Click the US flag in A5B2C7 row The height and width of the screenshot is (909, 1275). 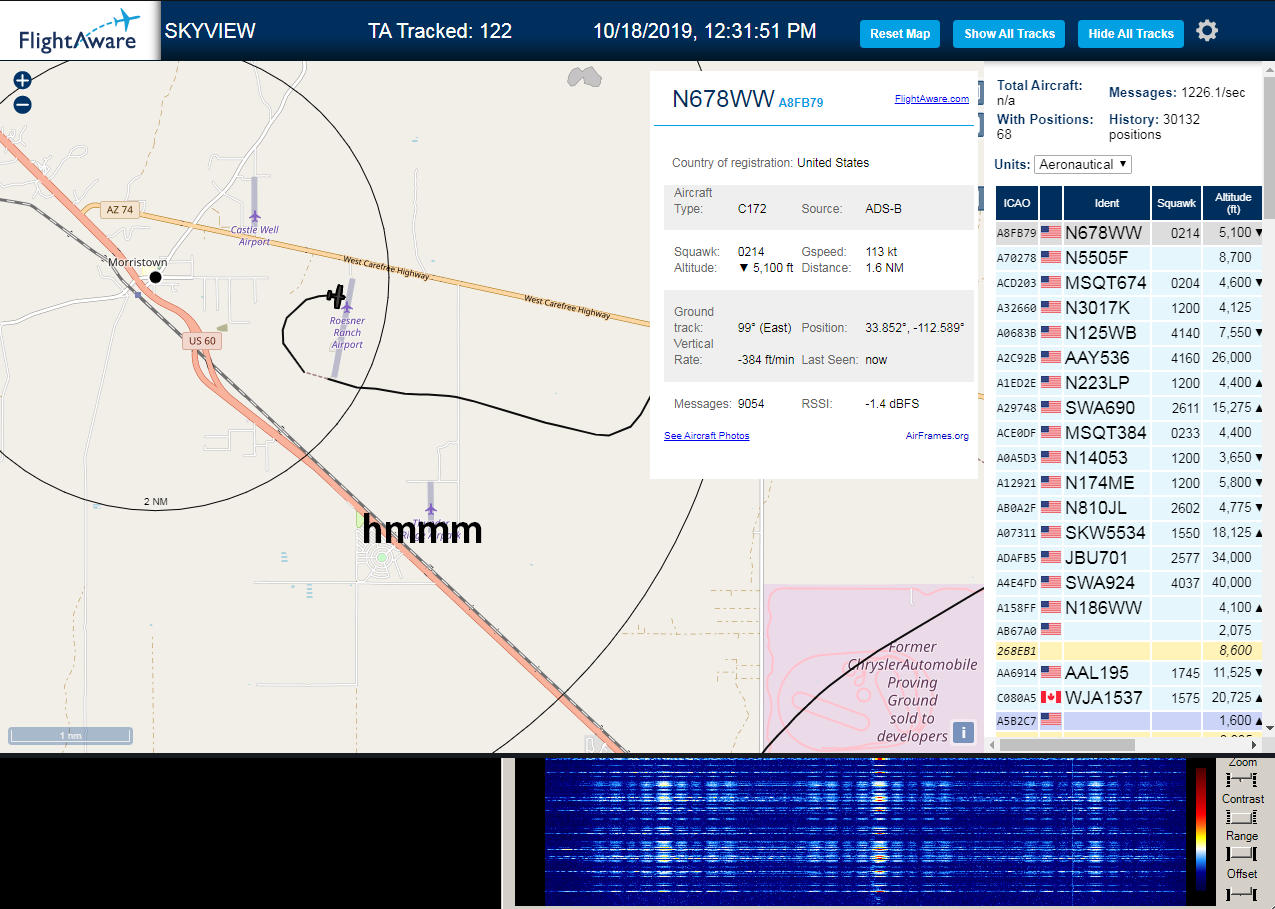(1050, 719)
